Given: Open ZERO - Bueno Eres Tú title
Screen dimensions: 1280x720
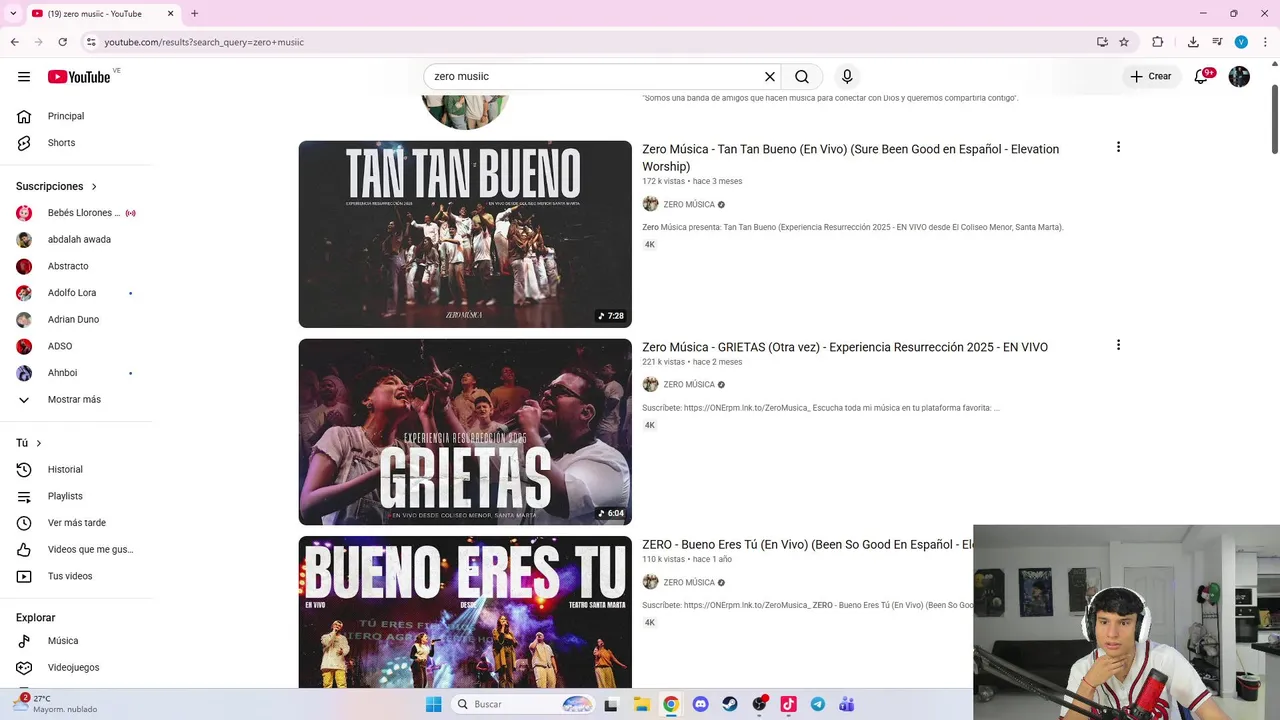Looking at the screenshot, I should [x=808, y=545].
